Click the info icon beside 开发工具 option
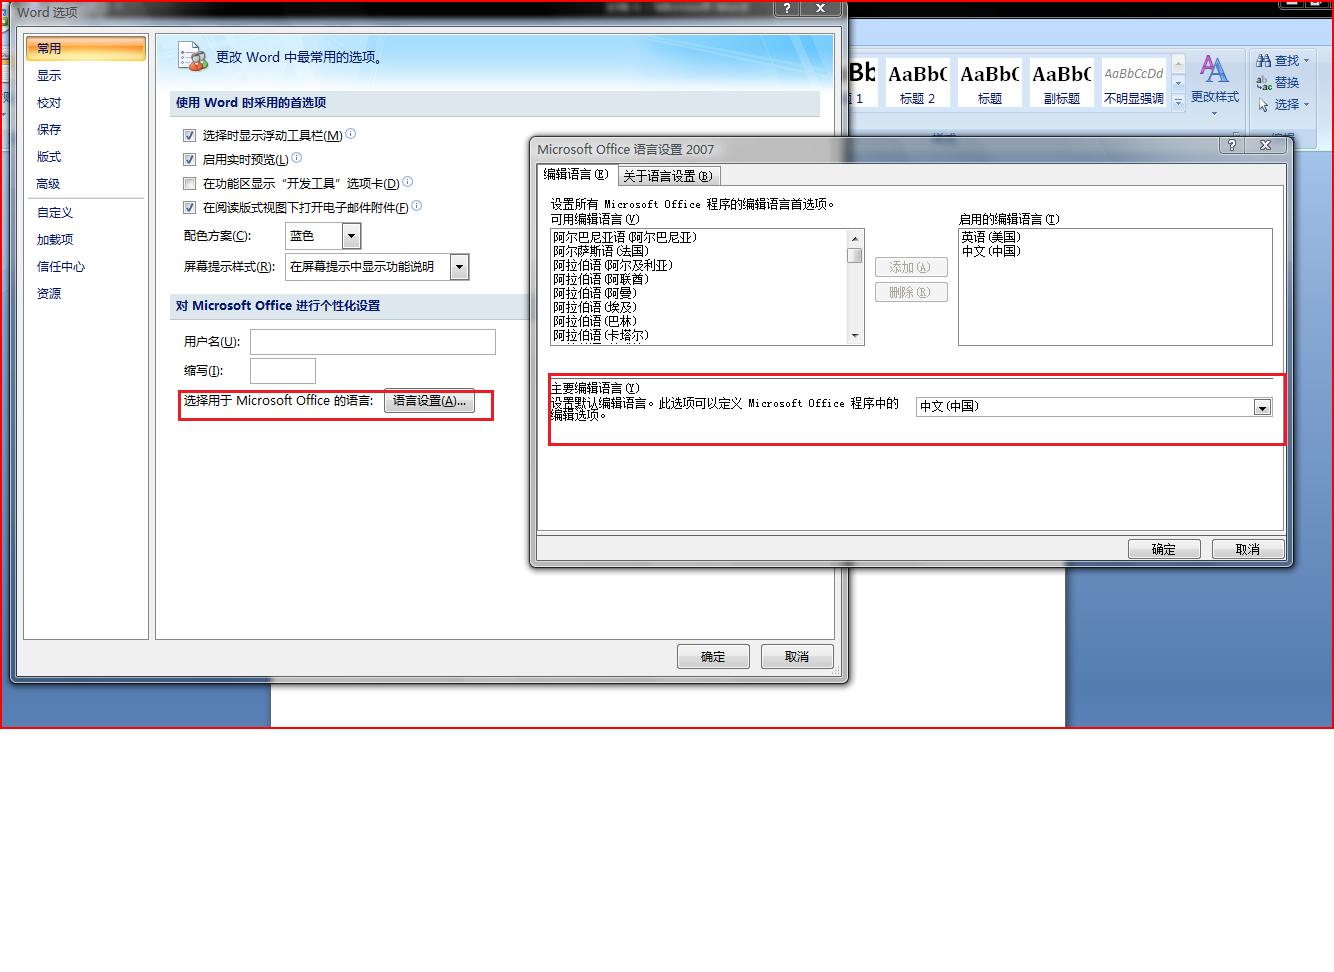Screen dimensions: 1334x972 coord(408,182)
